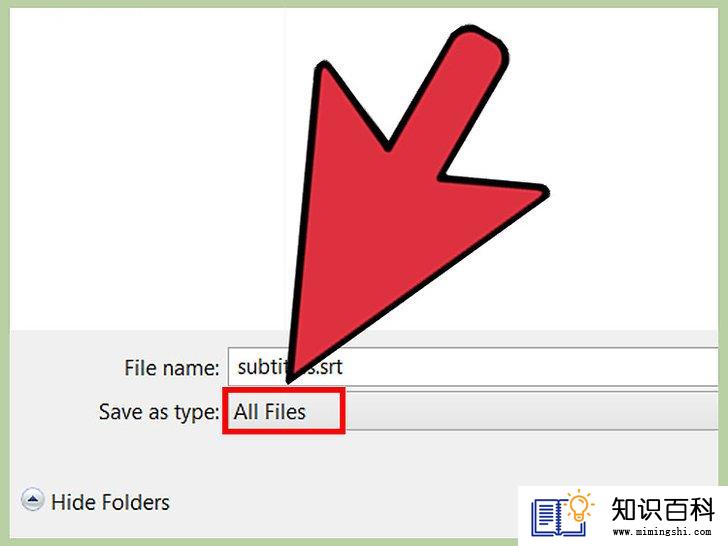Collapse the folder pane via Hide Folders
This screenshot has height=546, width=728.
(95, 501)
